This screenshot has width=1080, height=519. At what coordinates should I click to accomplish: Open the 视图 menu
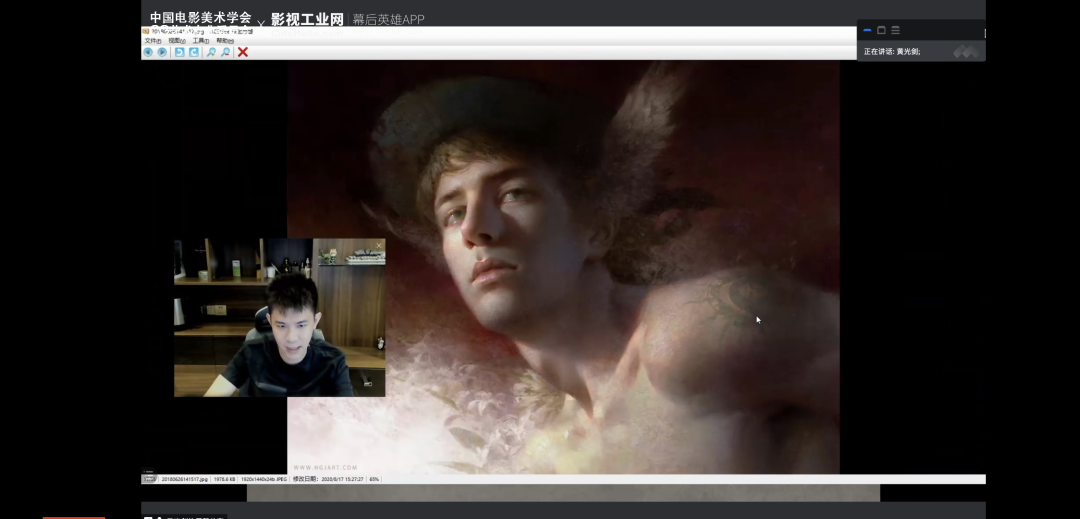click(176, 41)
